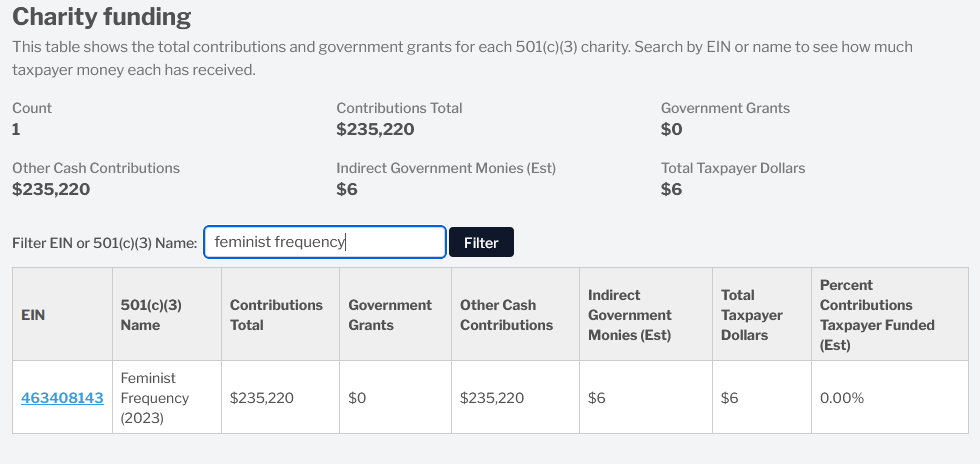
Task: Select the $0 Government Grants table cell
Action: click(358, 398)
